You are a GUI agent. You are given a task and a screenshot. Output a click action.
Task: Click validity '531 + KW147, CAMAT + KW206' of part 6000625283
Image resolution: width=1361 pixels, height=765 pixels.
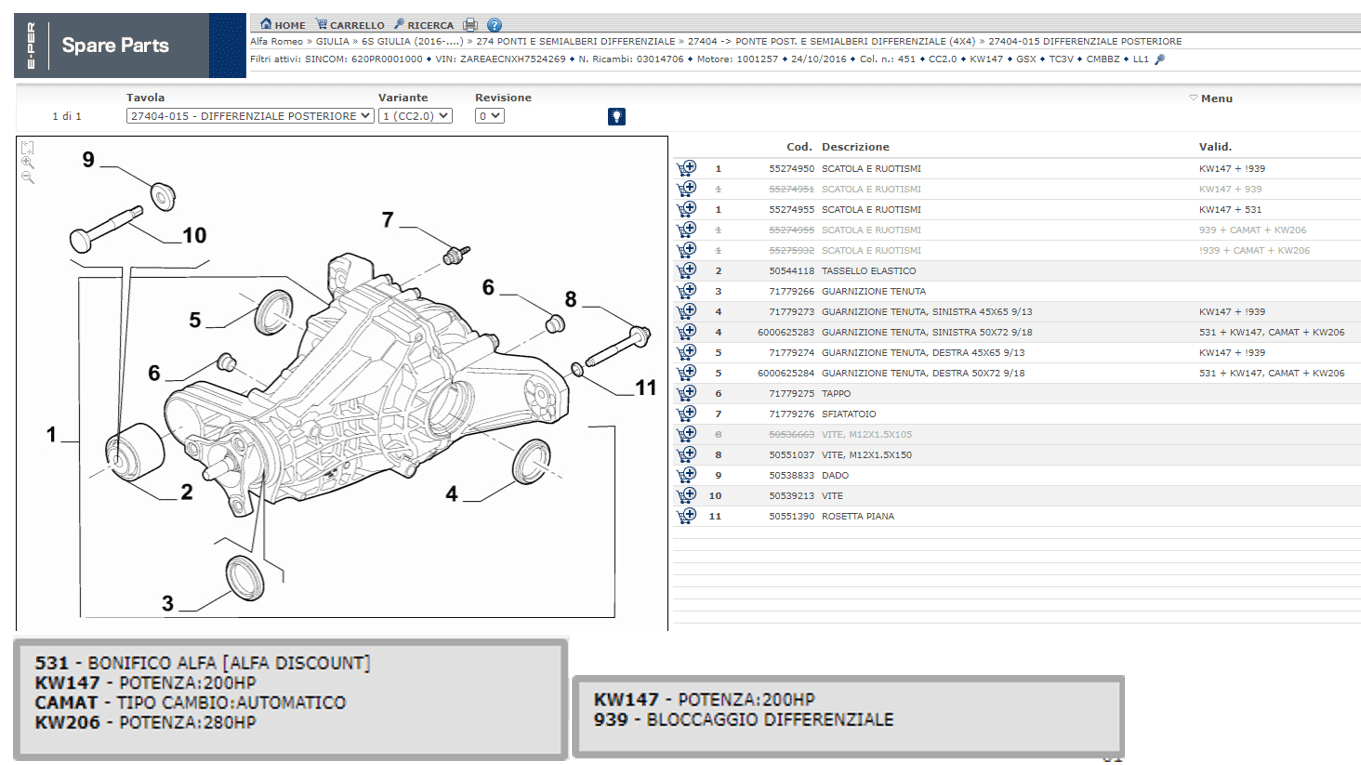coord(1272,332)
